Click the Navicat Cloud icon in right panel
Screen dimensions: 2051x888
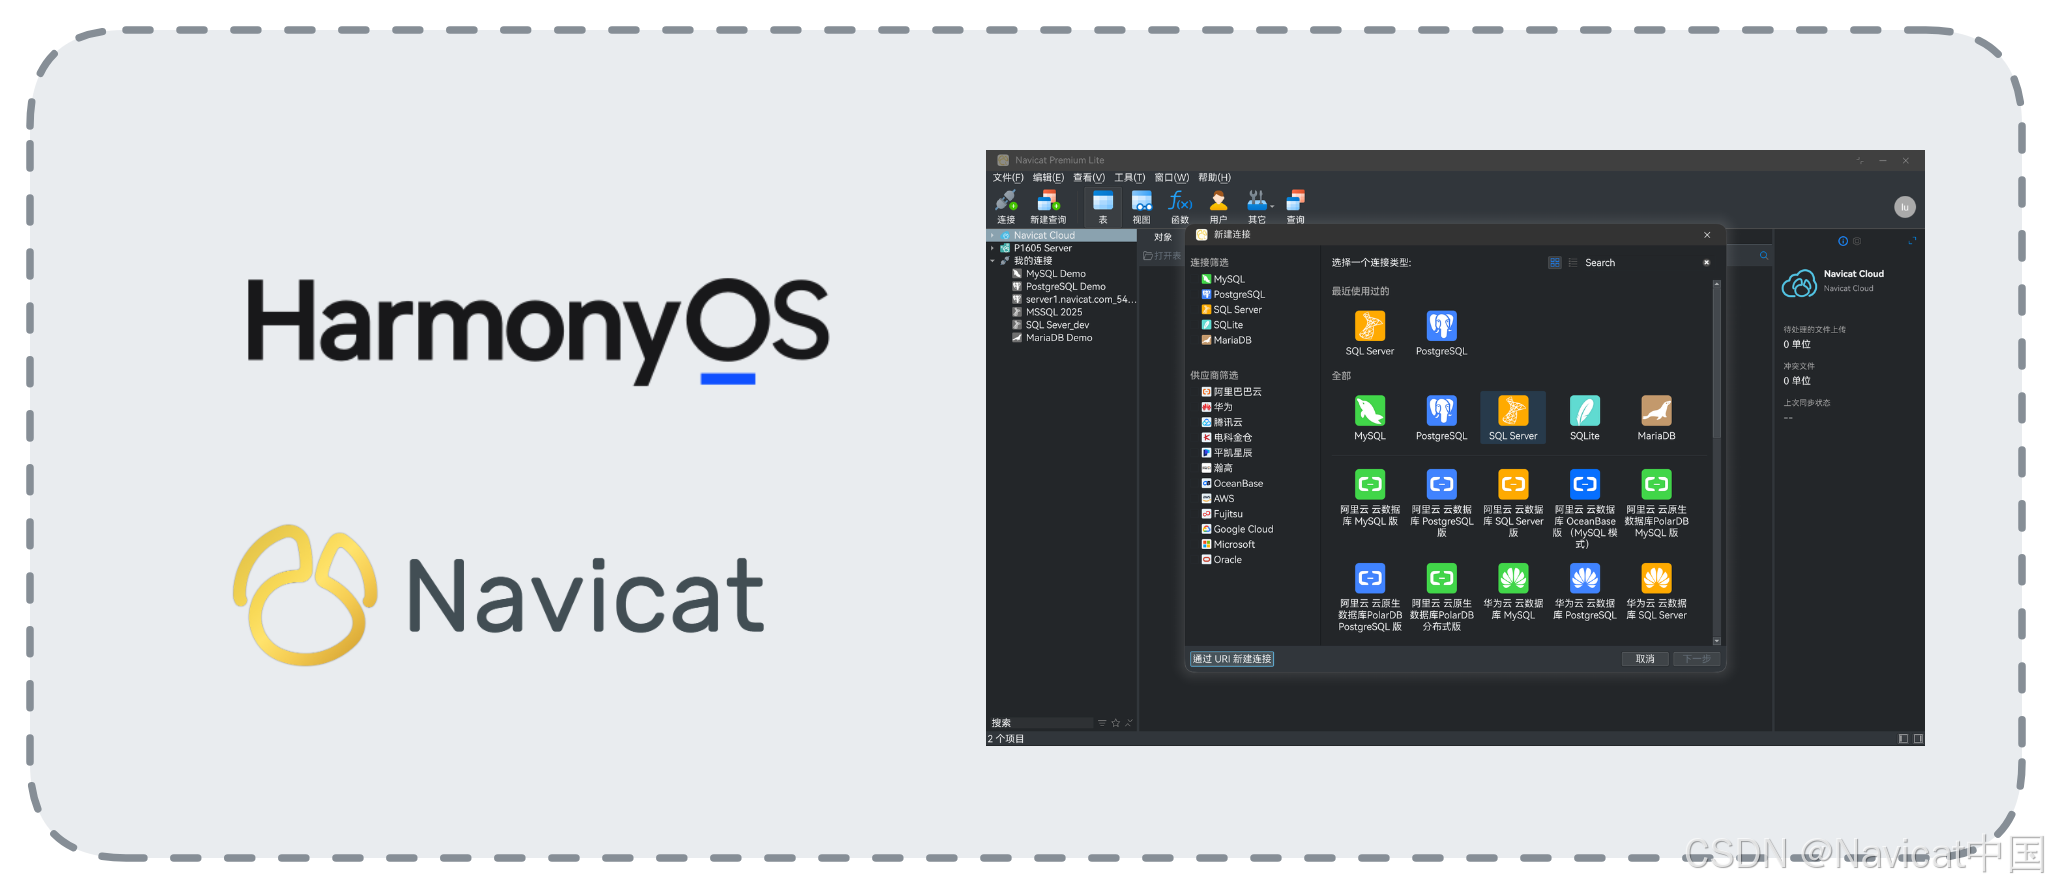[1799, 283]
